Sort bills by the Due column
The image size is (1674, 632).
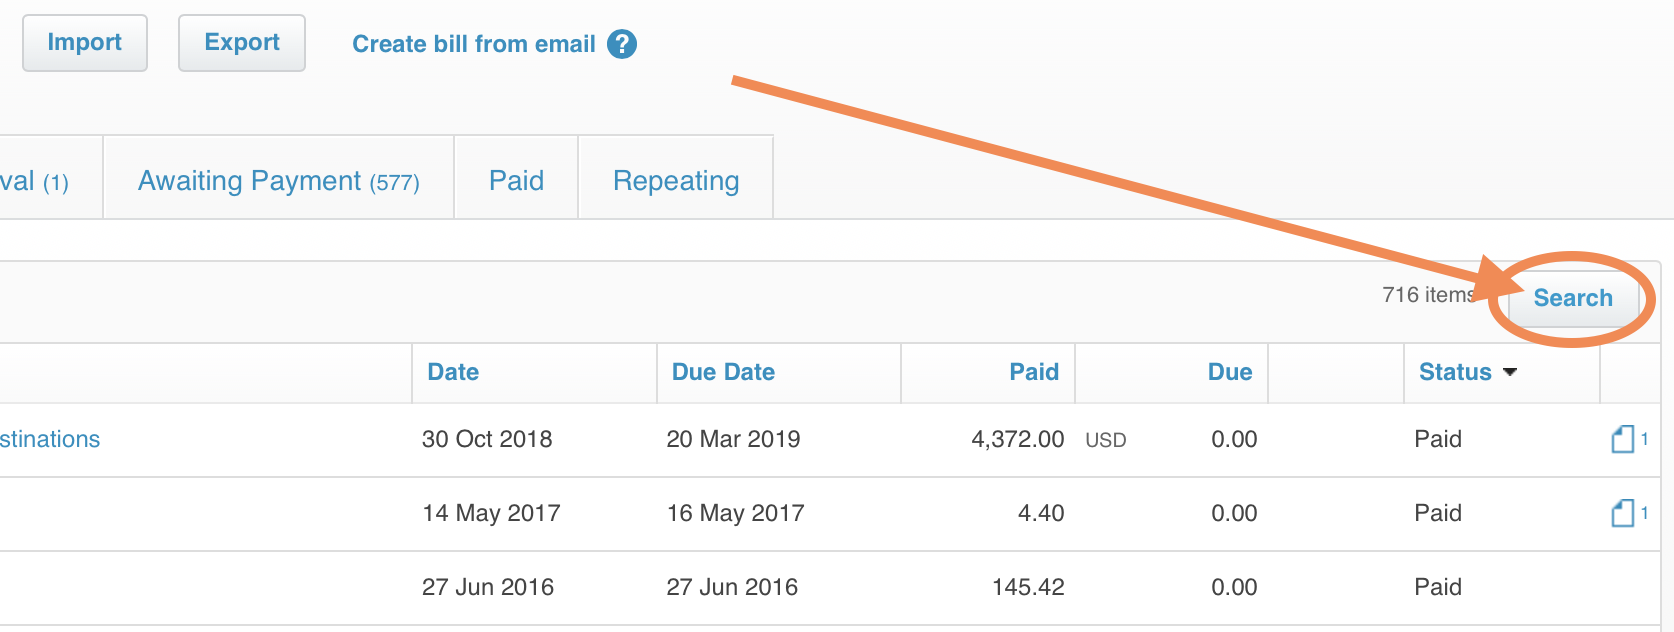(x=1231, y=371)
